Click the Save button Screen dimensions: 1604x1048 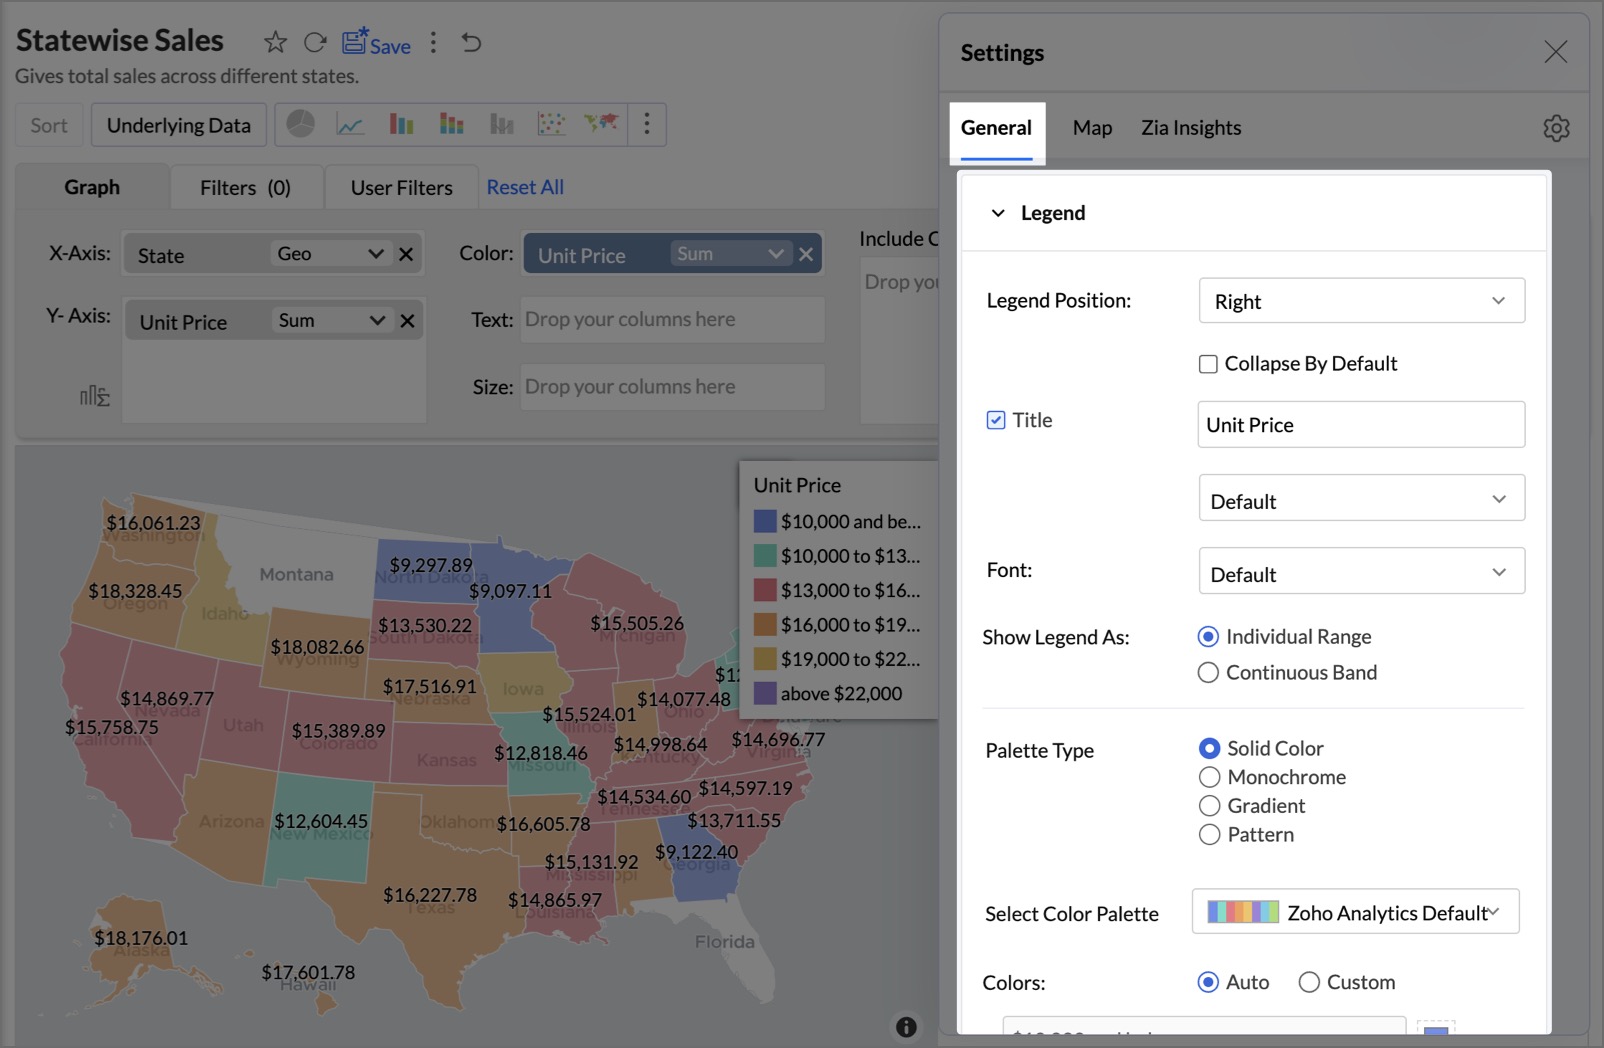coord(377,43)
